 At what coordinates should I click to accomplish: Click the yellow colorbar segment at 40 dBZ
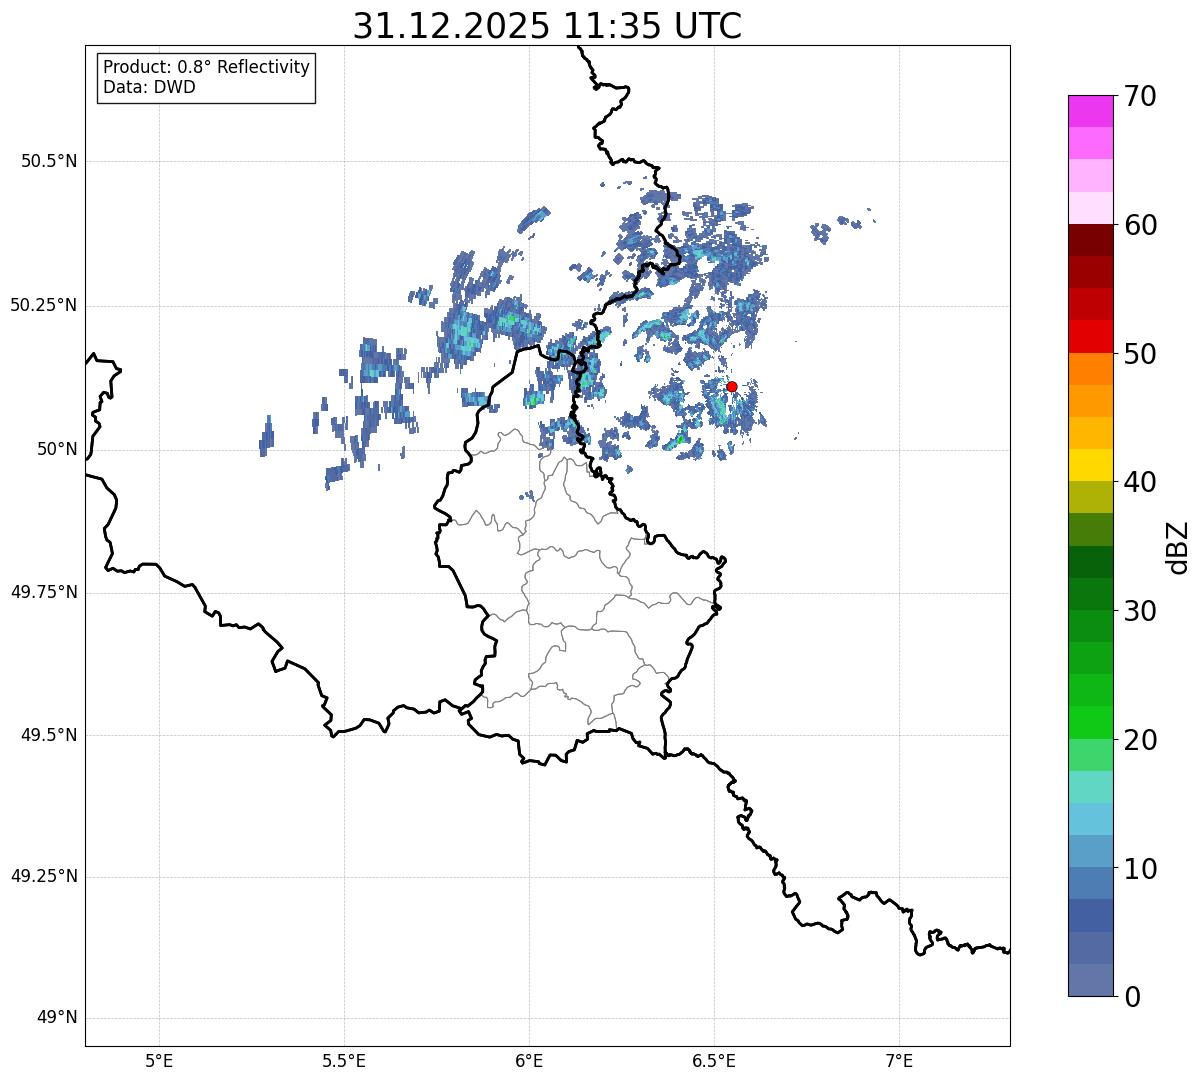[x=1090, y=465]
